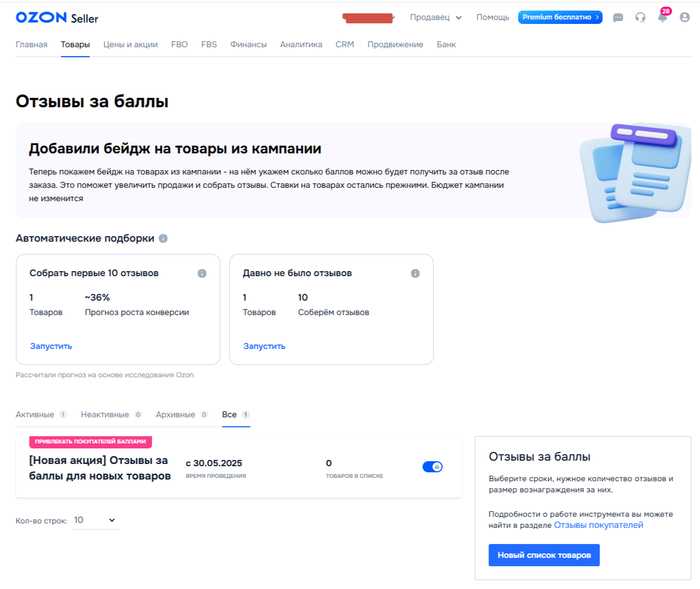Show info icon on Давно не было отзывов card
Screen dimensions: 700x589
pos(415,273)
